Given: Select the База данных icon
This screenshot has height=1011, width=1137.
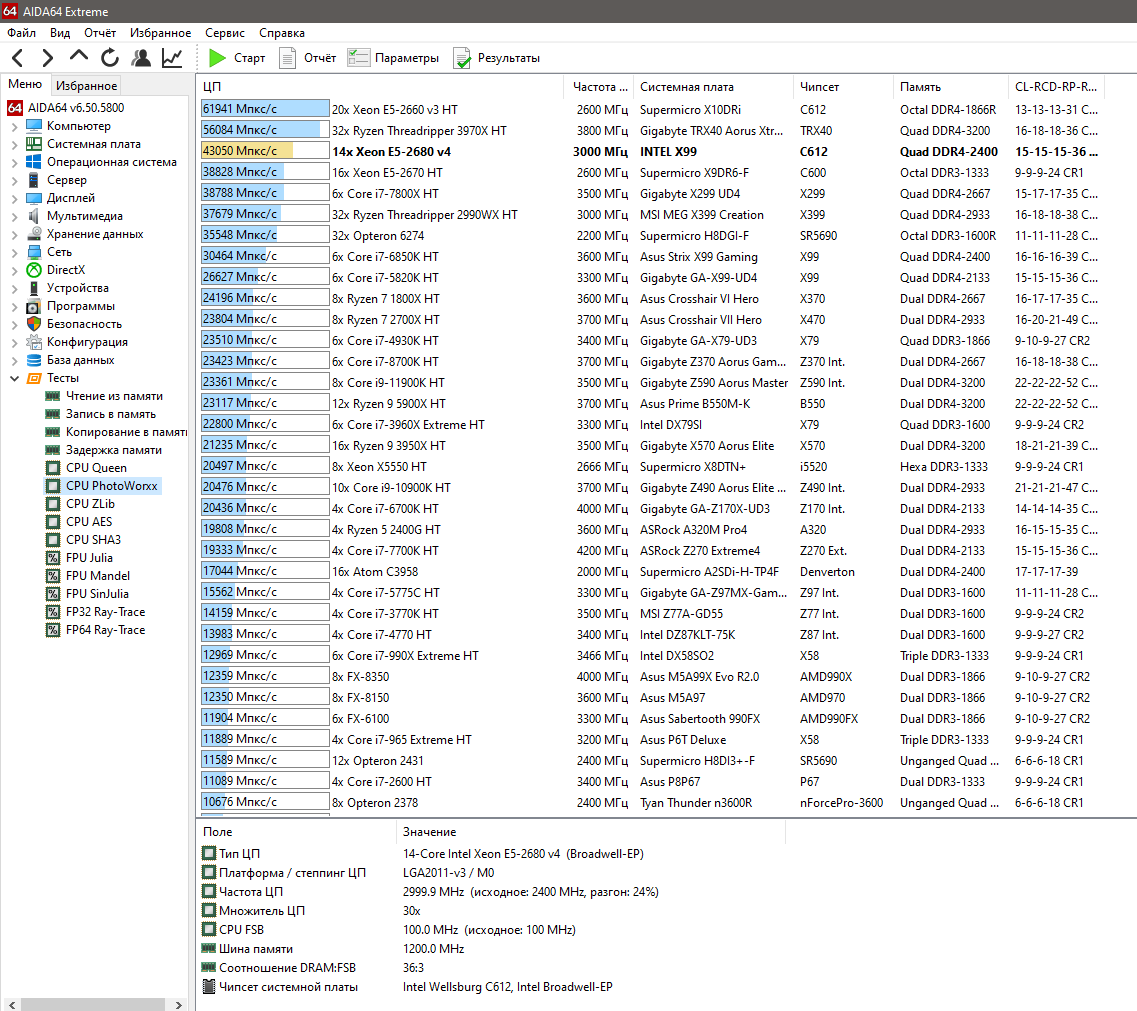Looking at the screenshot, I should point(34,360).
